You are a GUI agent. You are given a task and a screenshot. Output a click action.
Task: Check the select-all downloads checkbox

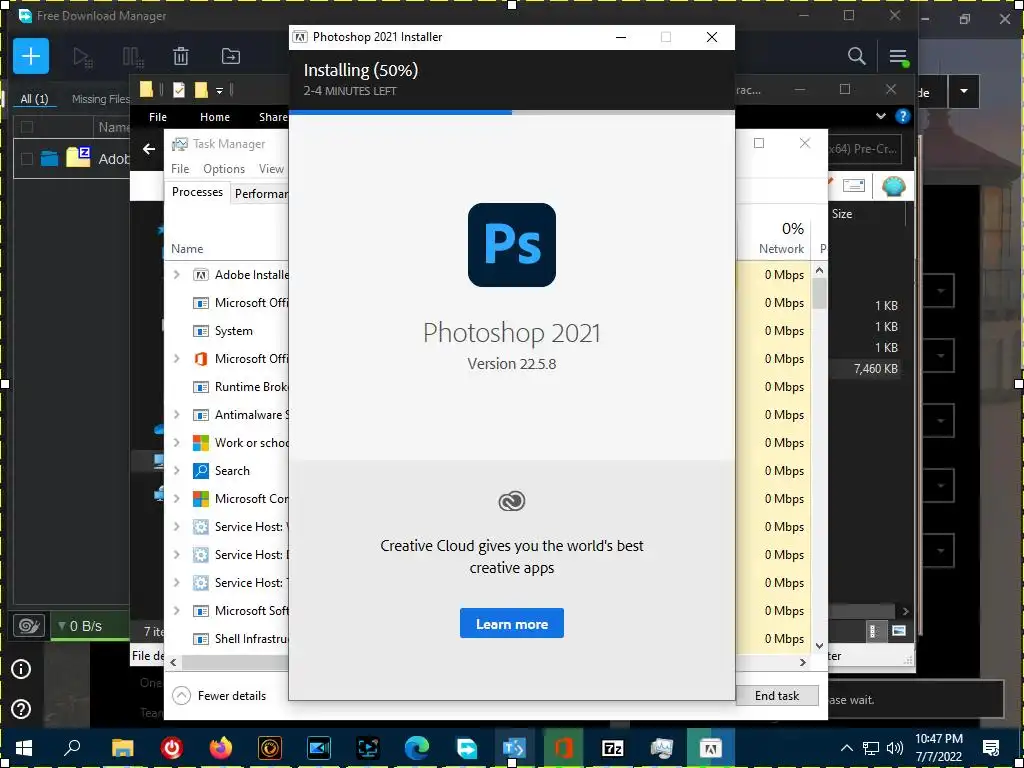(27, 127)
